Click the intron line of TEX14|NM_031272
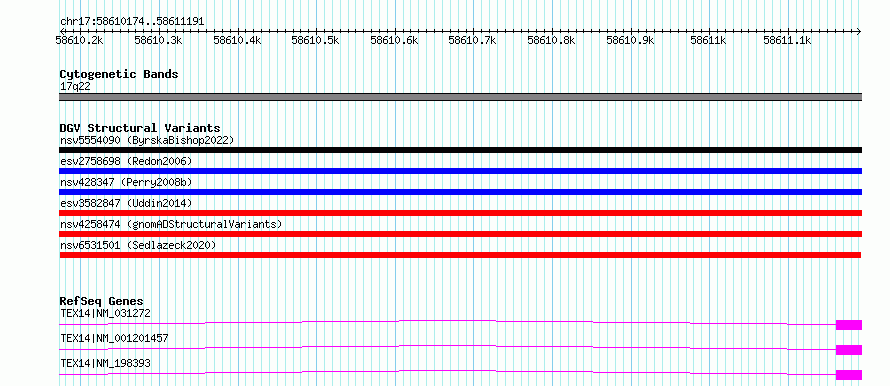This screenshot has height=386, width=890. [448, 321]
